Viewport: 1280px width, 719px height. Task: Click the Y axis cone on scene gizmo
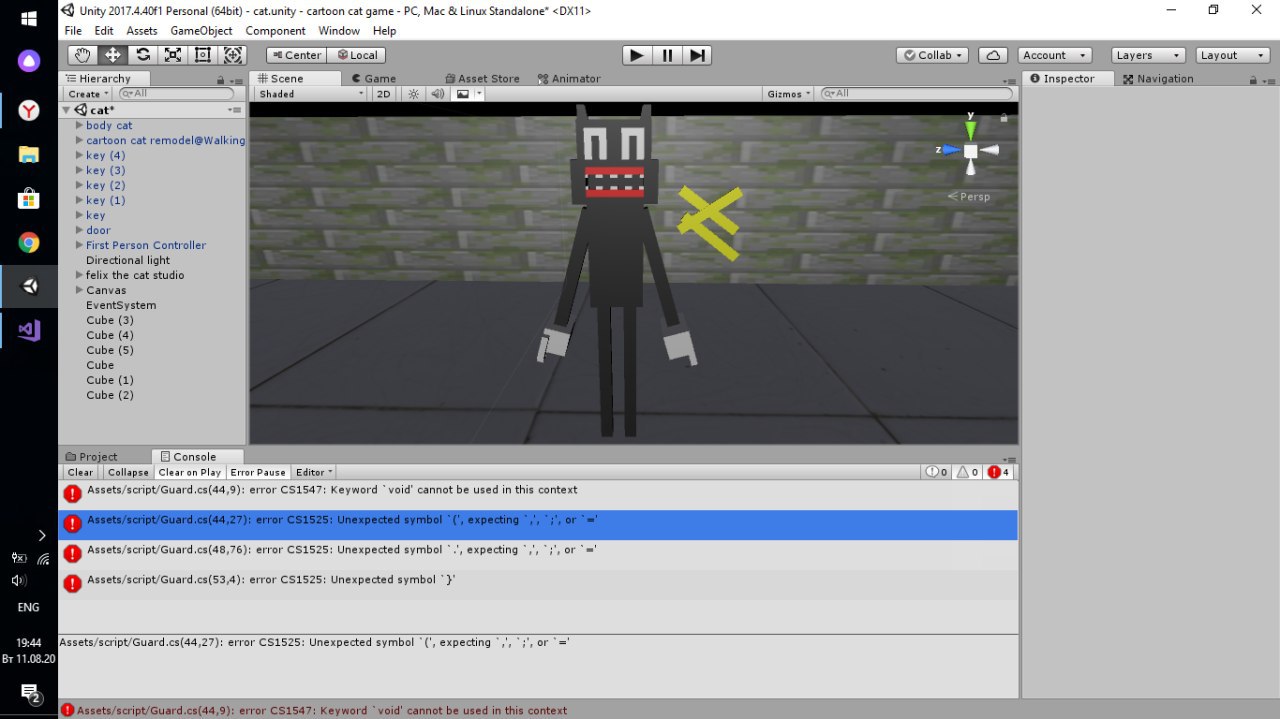(970, 129)
